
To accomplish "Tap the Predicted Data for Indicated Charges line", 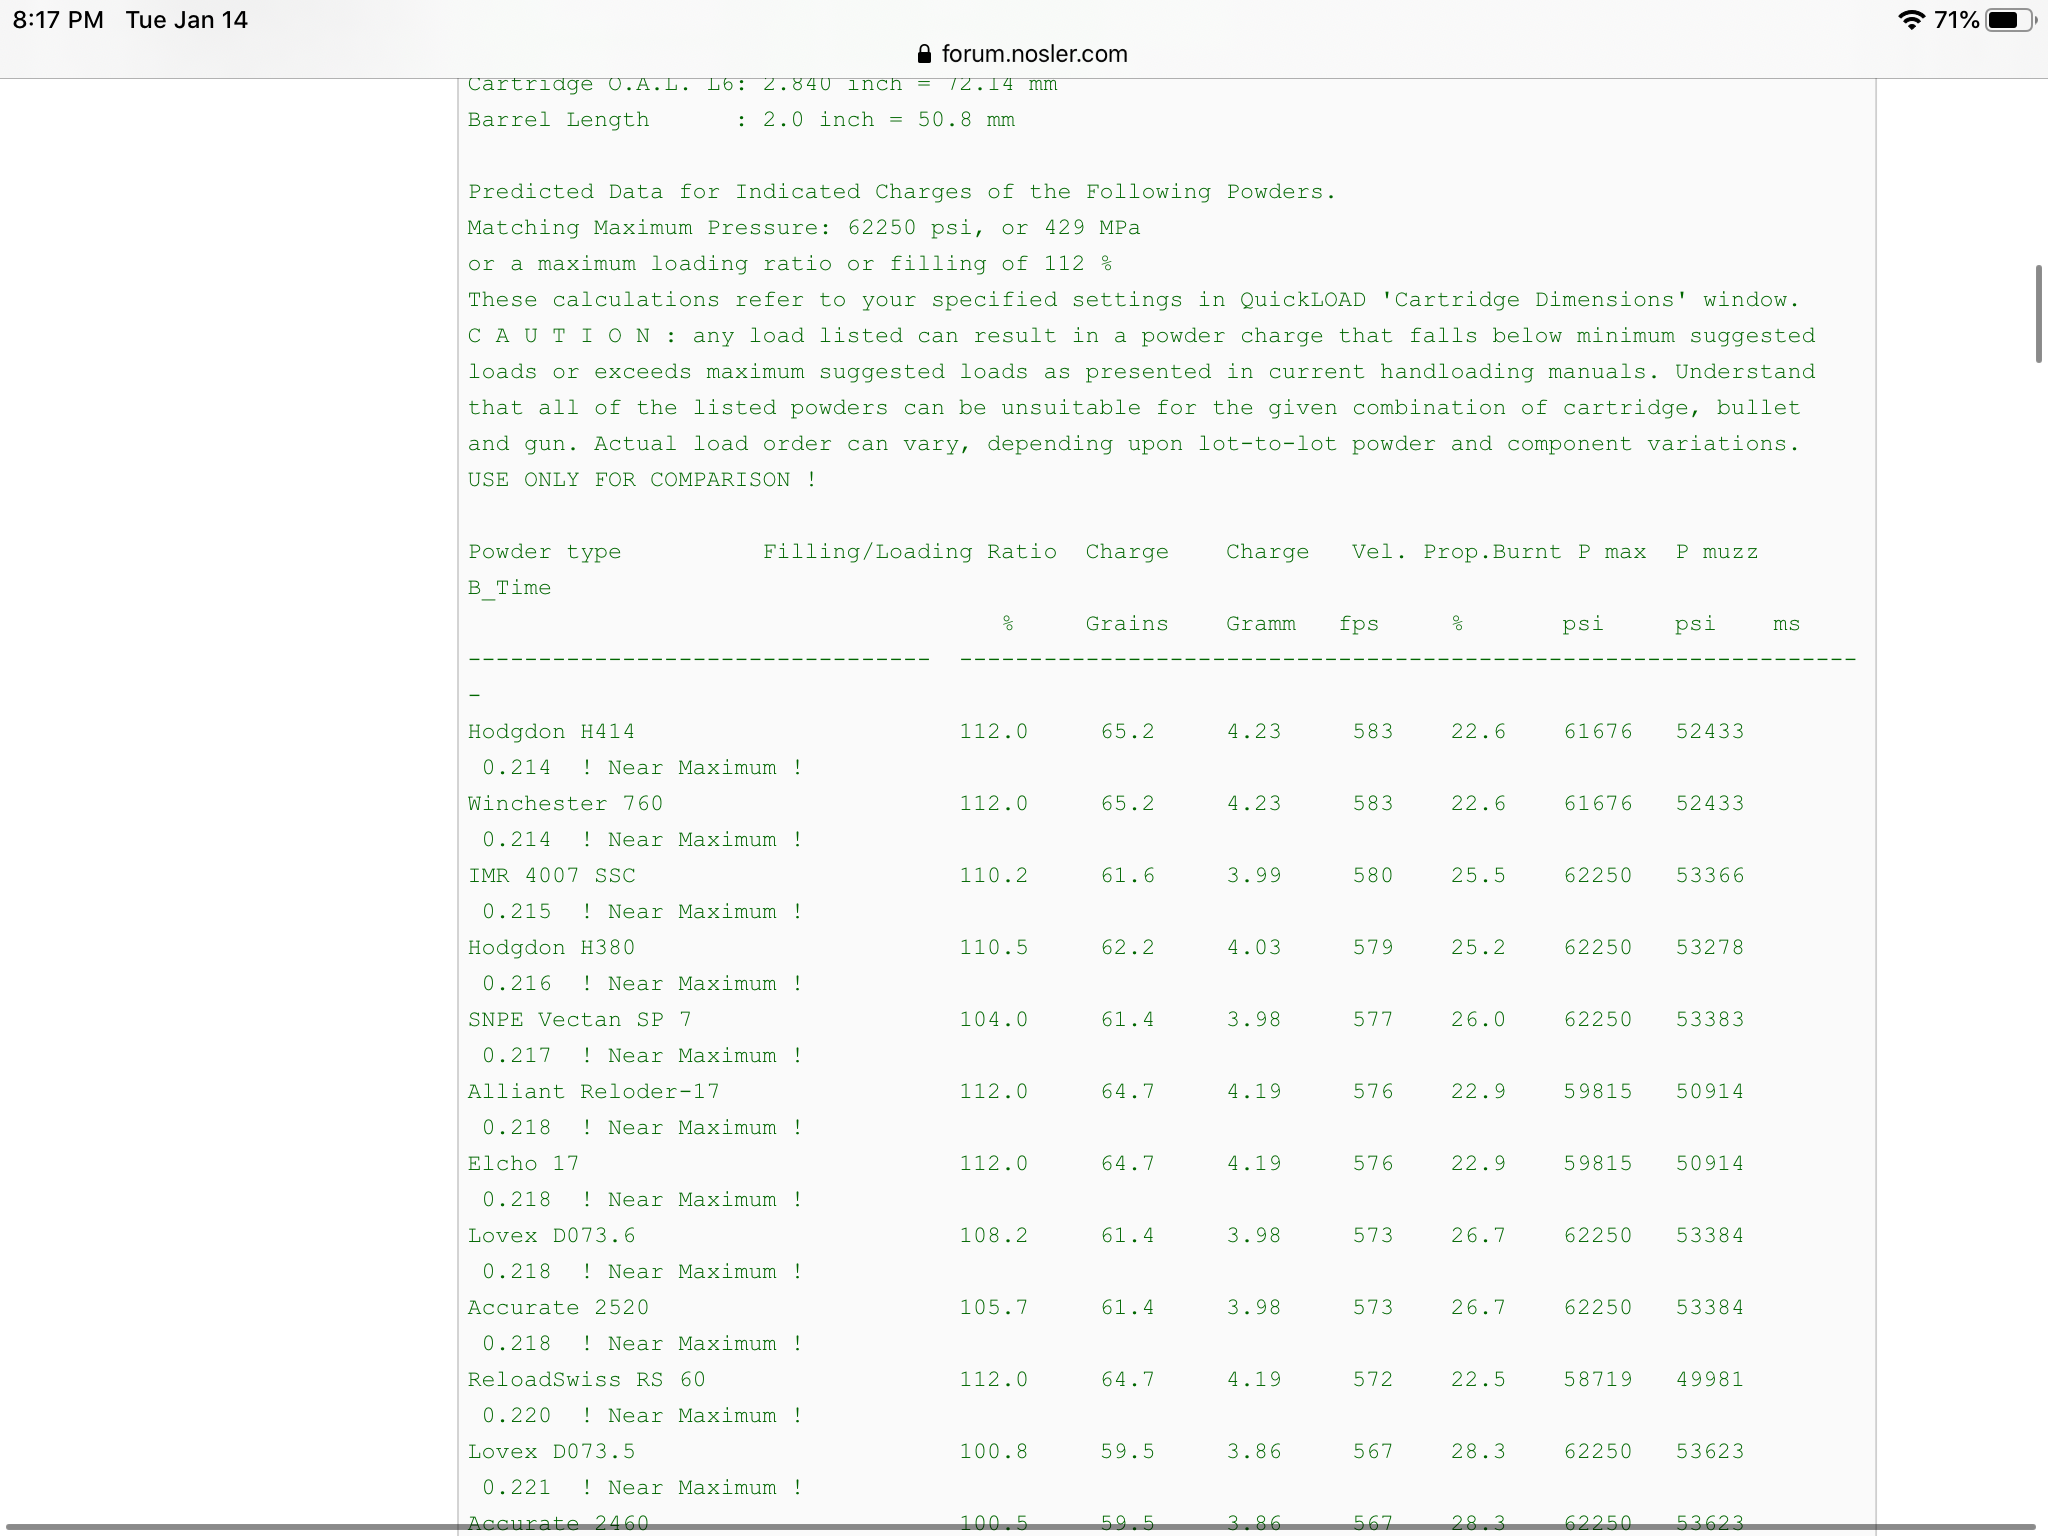I will pyautogui.click(x=902, y=192).
